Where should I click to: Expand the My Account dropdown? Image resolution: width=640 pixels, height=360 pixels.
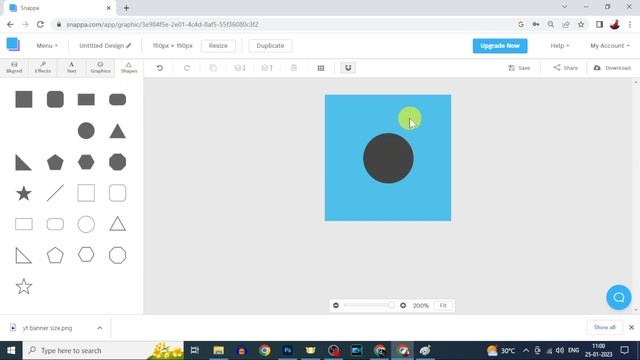610,46
